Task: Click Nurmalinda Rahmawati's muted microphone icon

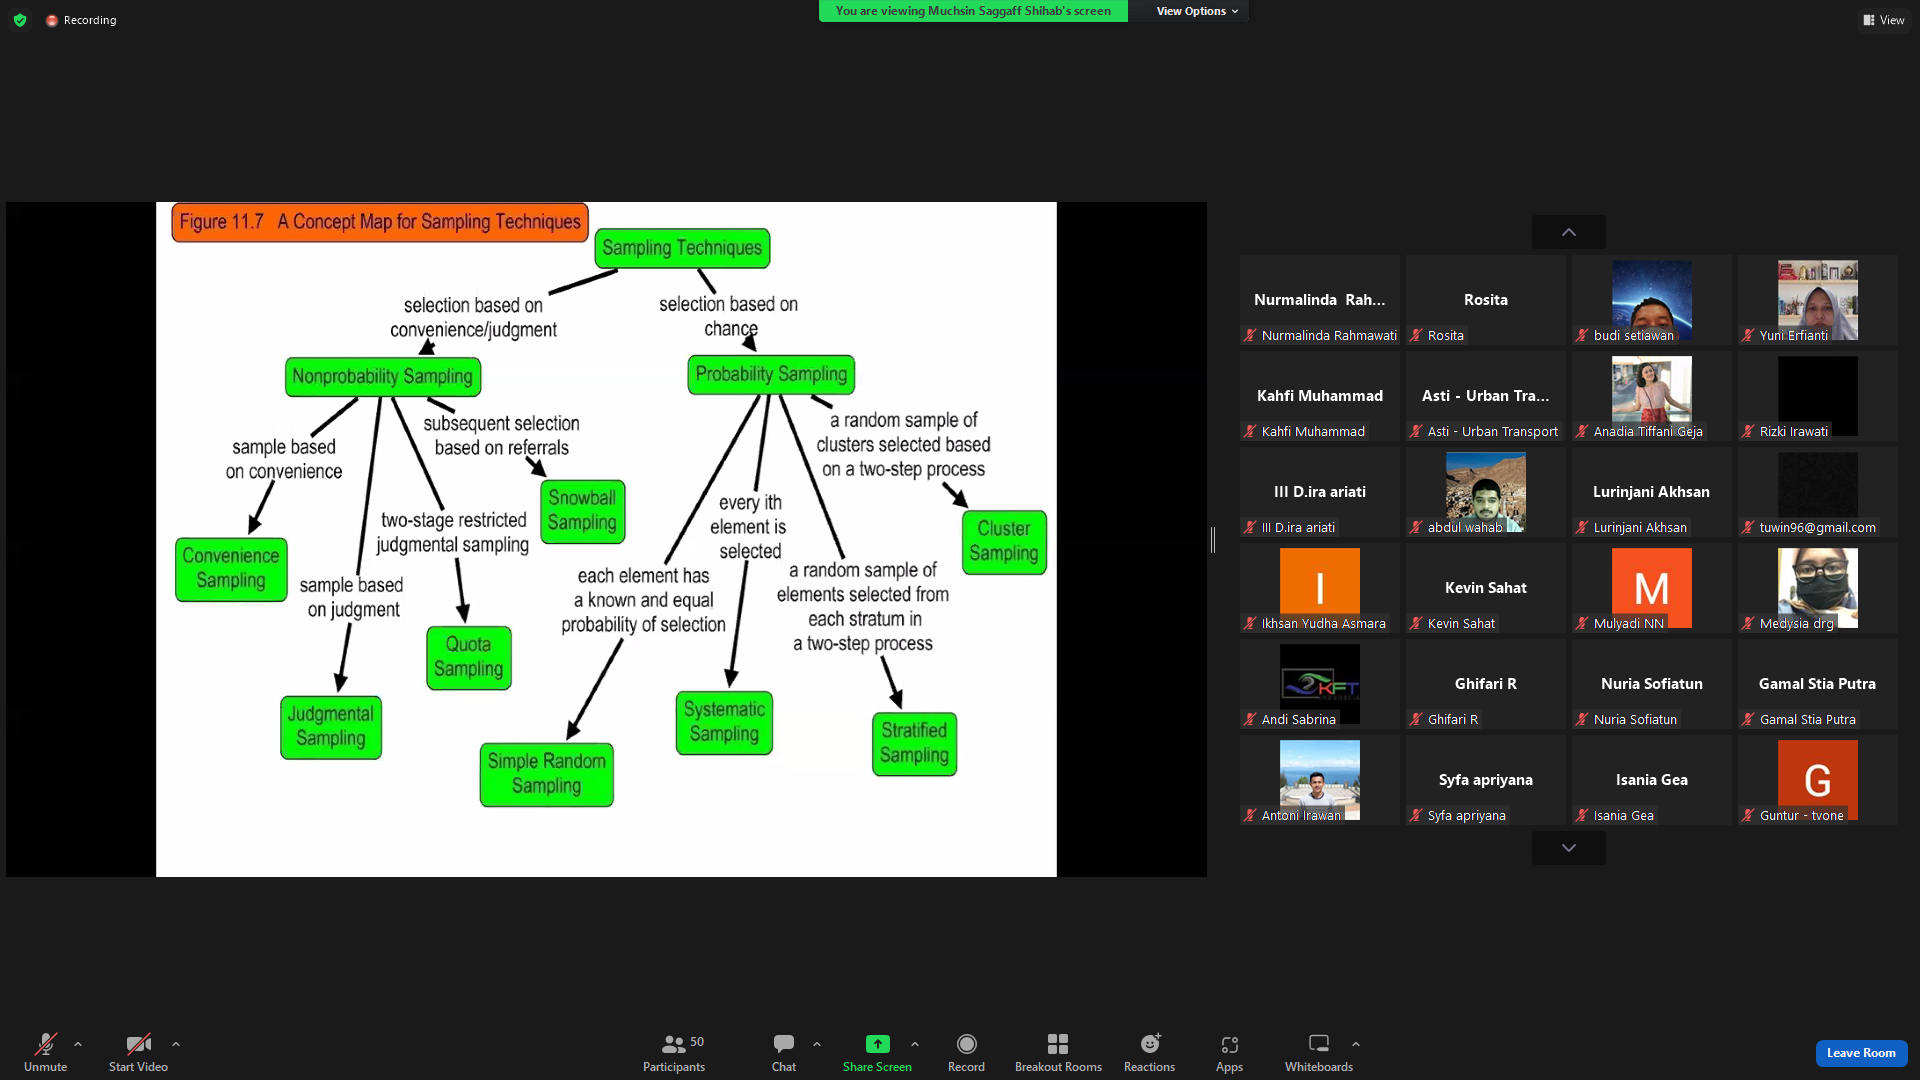Action: [1250, 336]
